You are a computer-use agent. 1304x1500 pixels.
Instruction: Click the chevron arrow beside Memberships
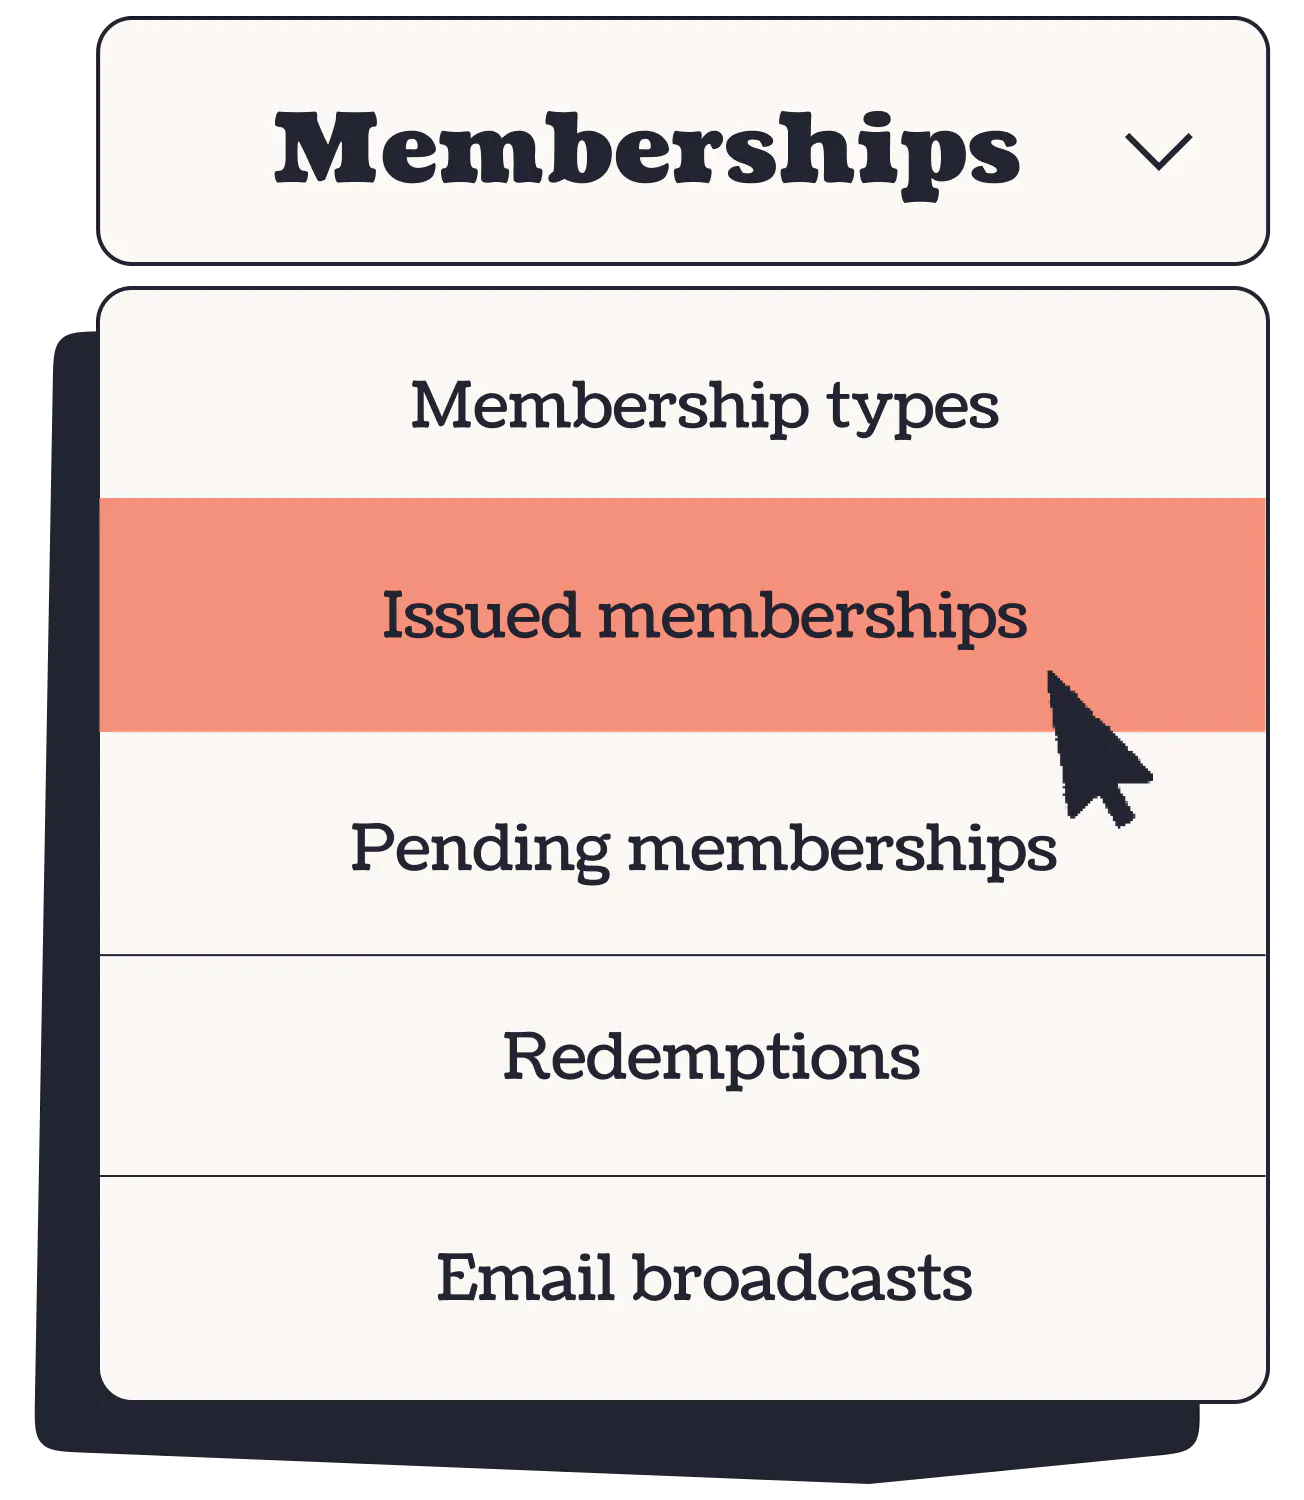click(x=1158, y=151)
